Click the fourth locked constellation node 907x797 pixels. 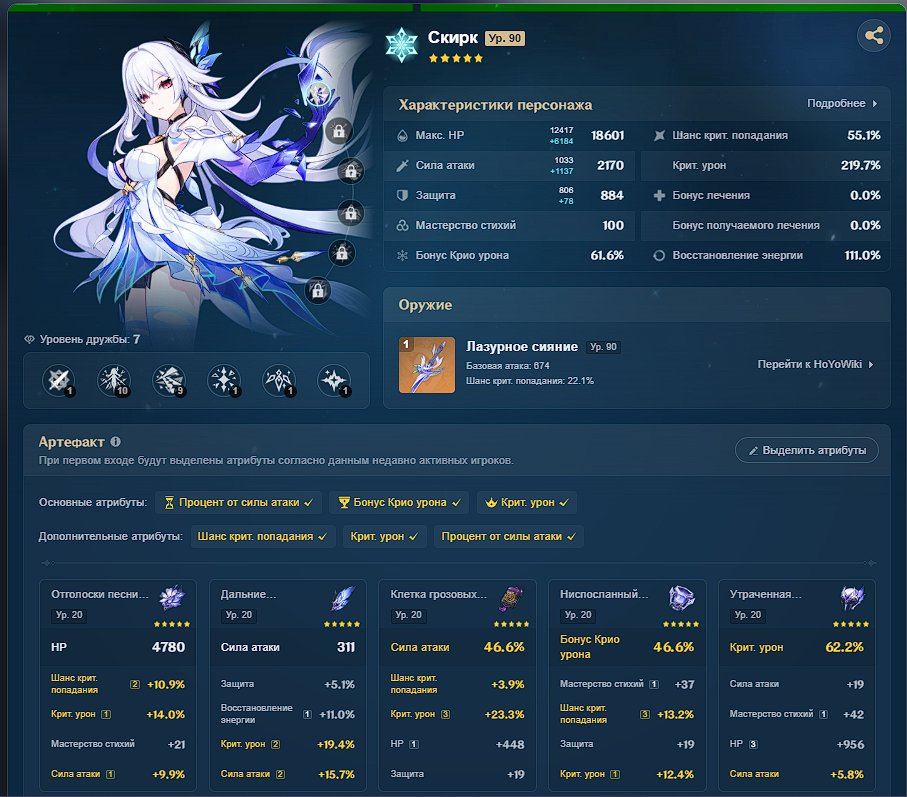pos(351,213)
